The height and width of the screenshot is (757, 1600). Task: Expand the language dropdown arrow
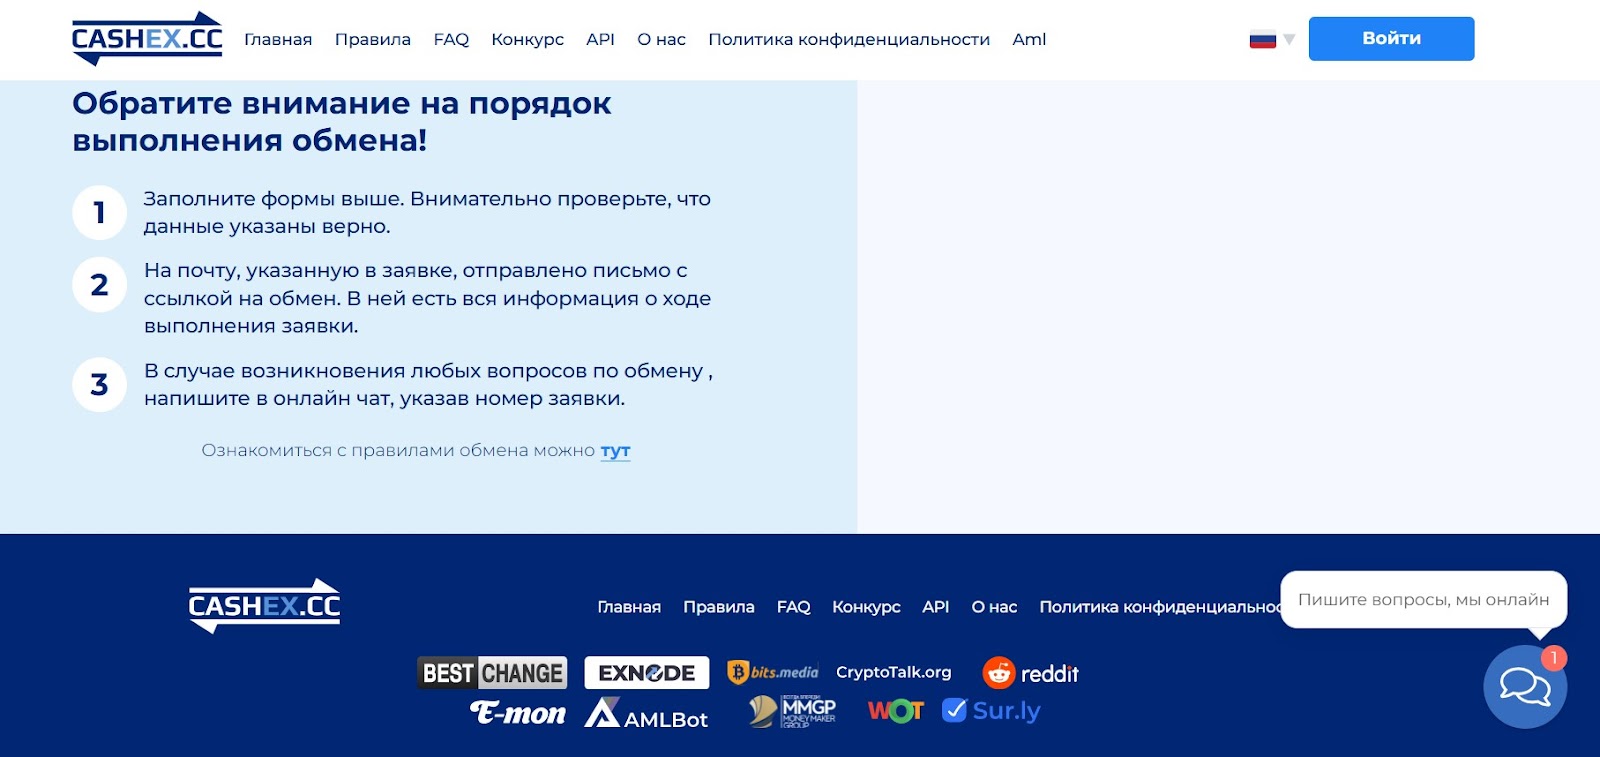1289,40
